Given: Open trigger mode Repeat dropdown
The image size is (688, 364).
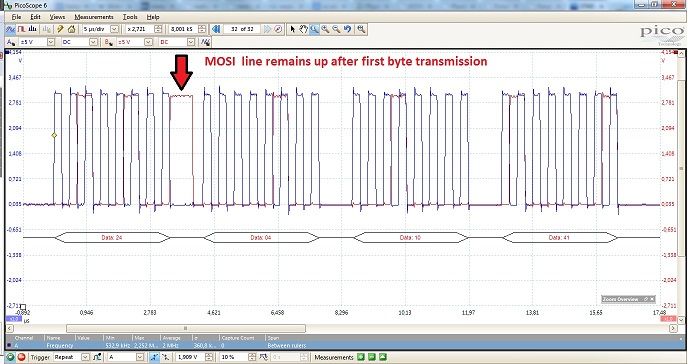Looking at the screenshot, I should 85,357.
